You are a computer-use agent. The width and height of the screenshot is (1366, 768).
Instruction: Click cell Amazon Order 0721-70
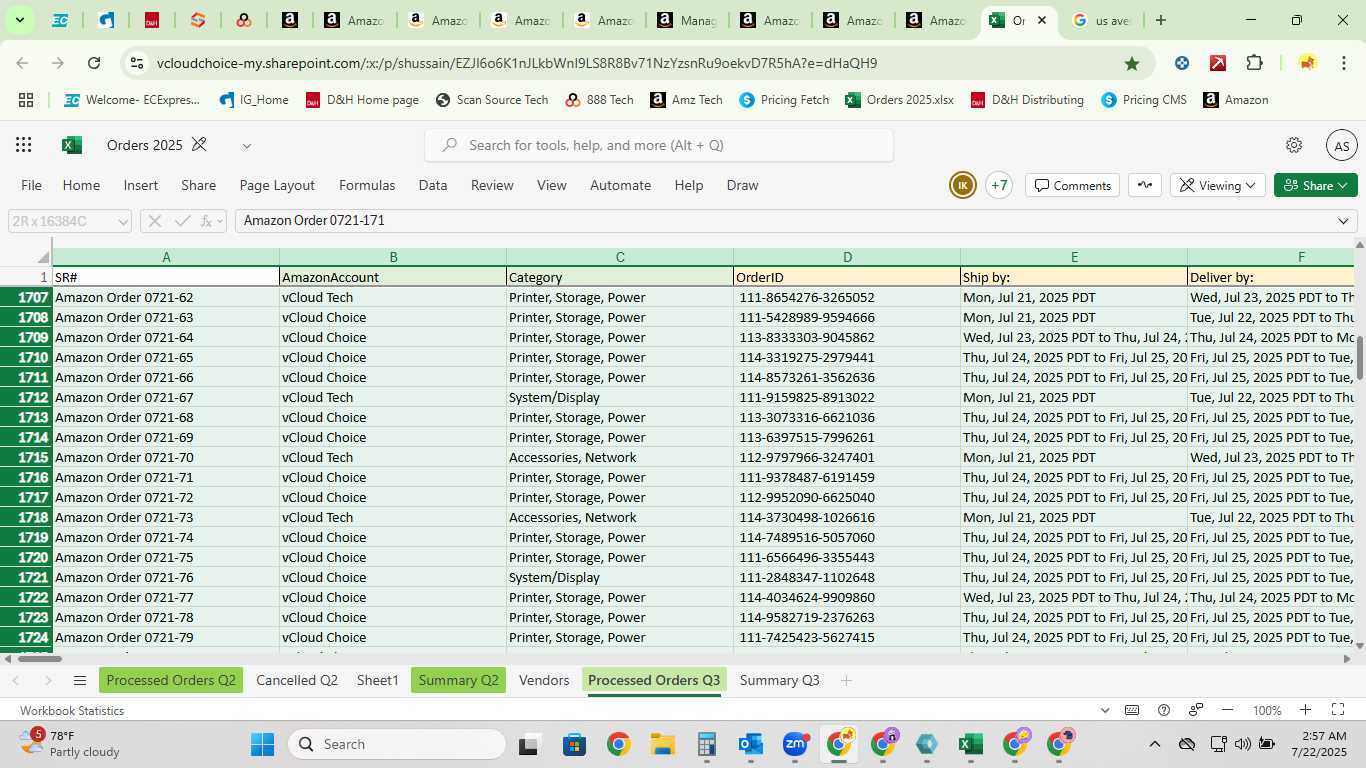[x=166, y=457]
